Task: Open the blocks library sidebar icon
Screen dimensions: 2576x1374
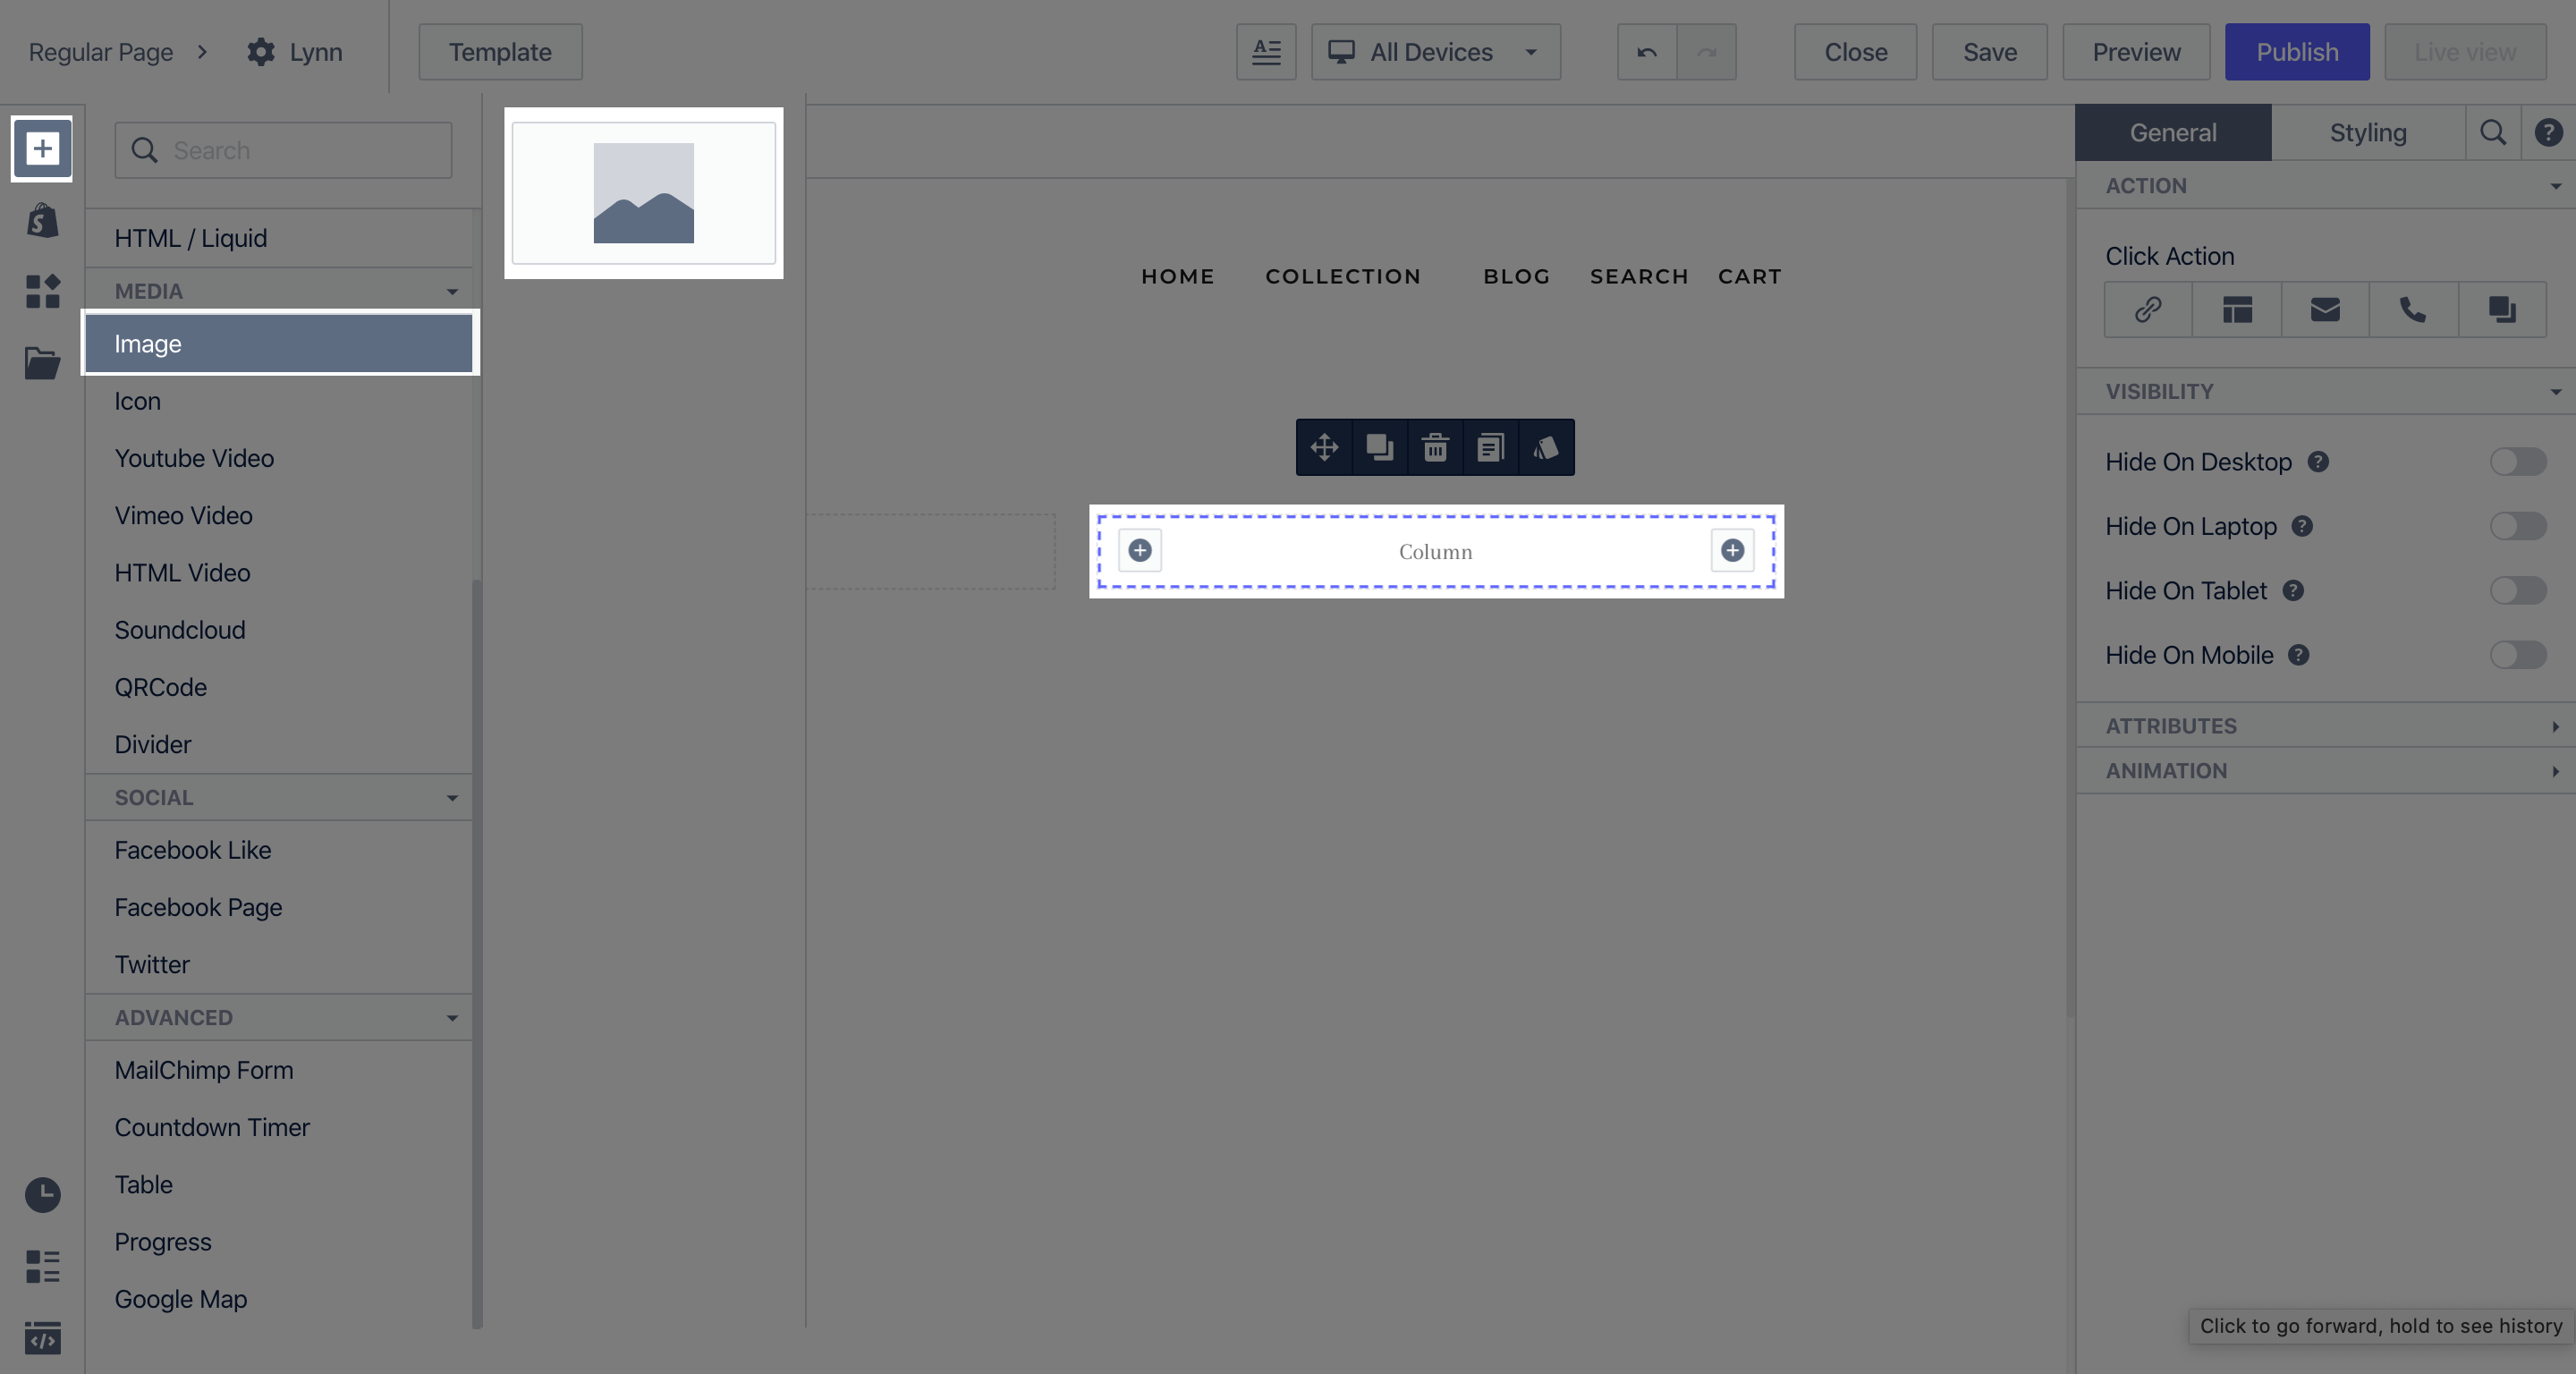Action: tap(42, 291)
